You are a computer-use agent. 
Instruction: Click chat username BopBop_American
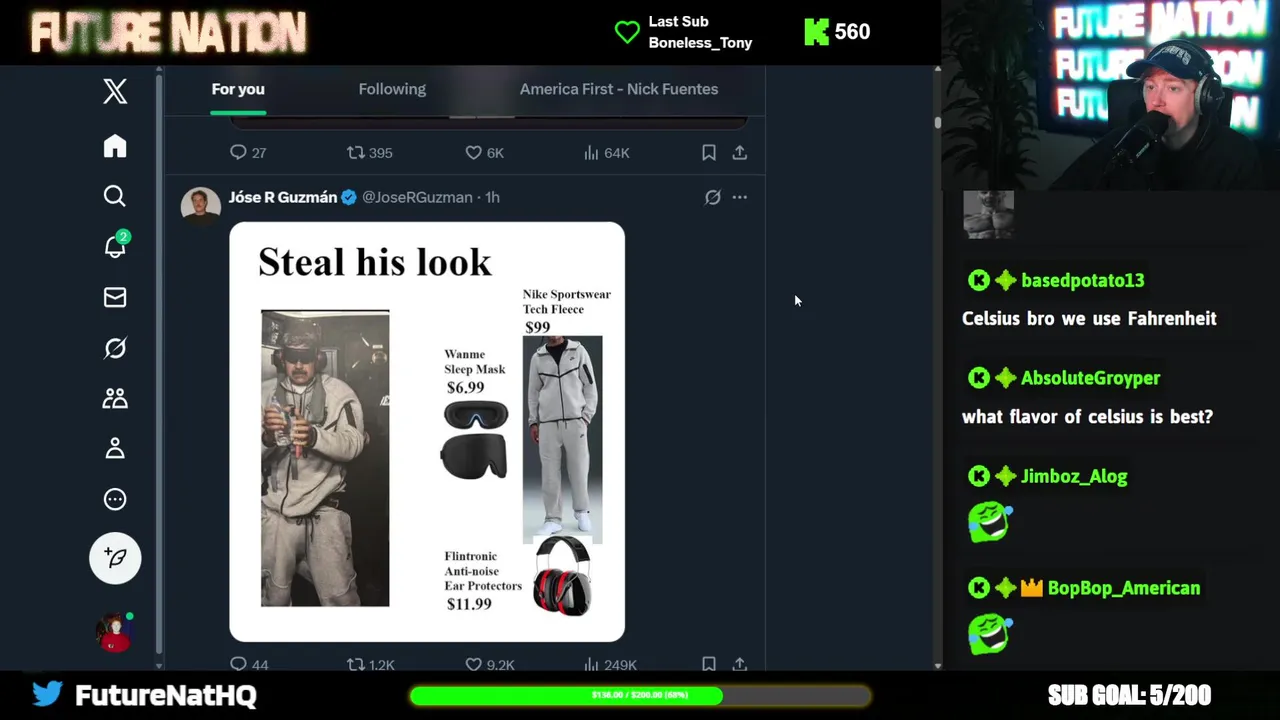tap(1123, 588)
